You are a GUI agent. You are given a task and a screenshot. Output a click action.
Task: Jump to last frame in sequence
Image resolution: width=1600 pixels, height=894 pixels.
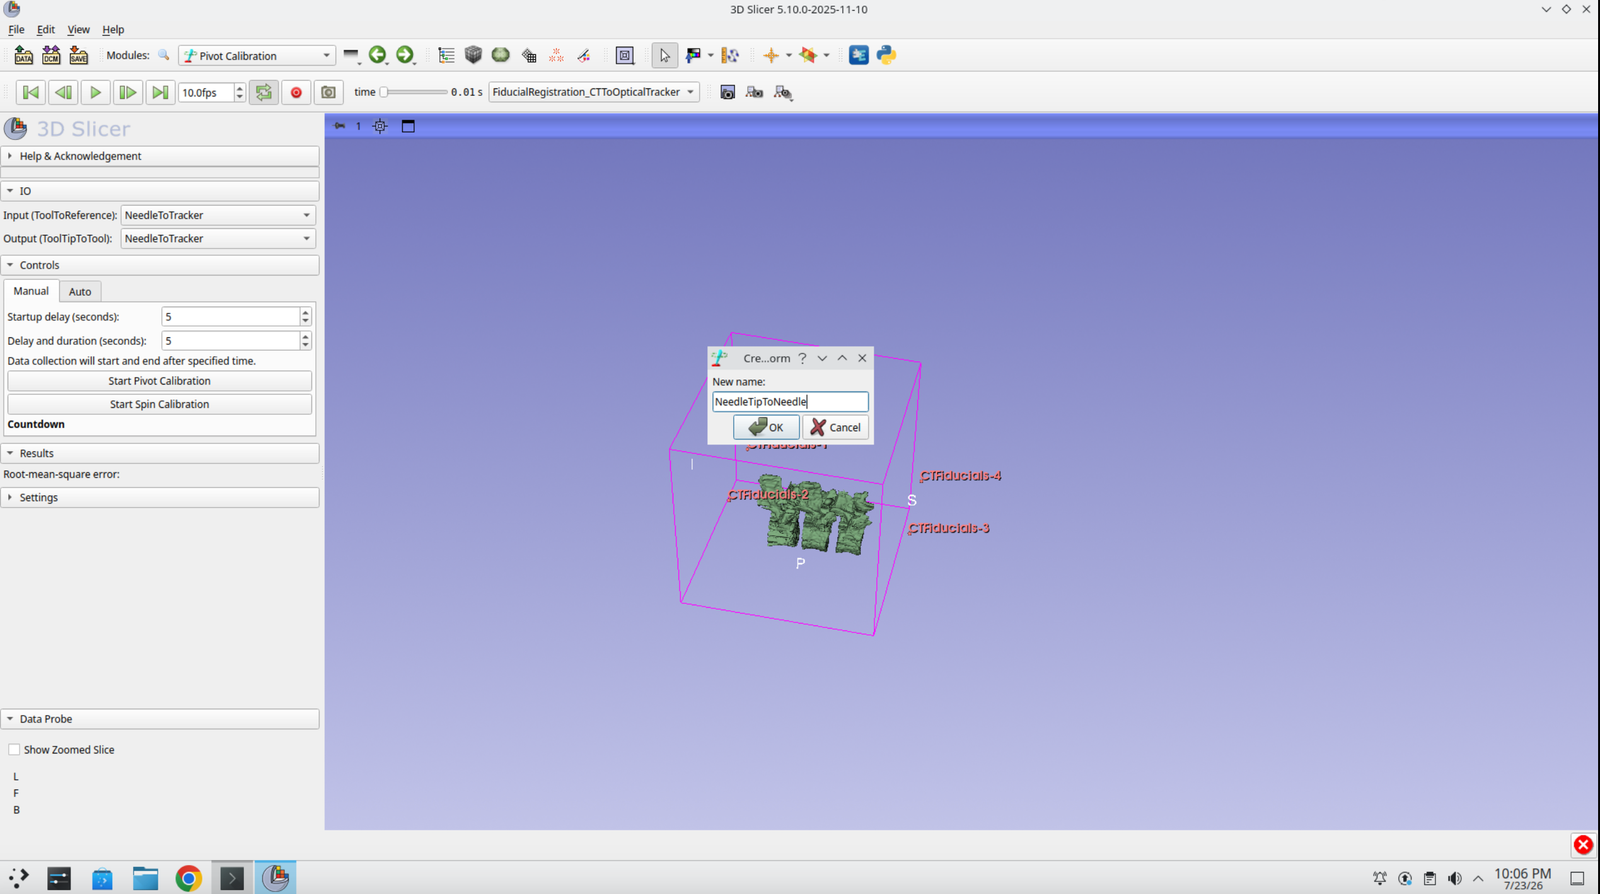point(159,92)
